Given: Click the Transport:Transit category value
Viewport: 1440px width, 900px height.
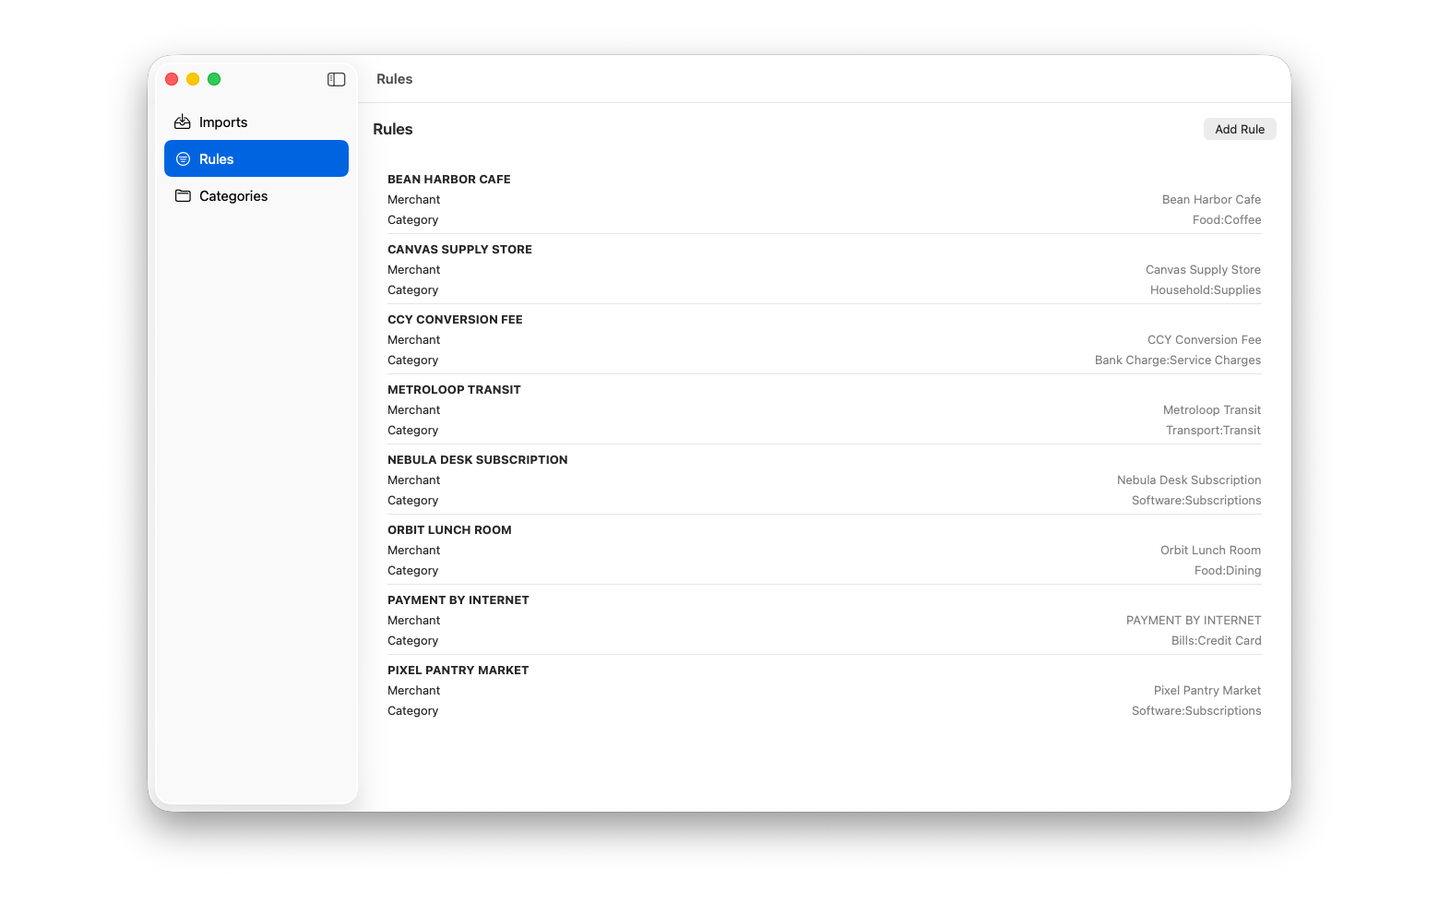Looking at the screenshot, I should (1213, 430).
